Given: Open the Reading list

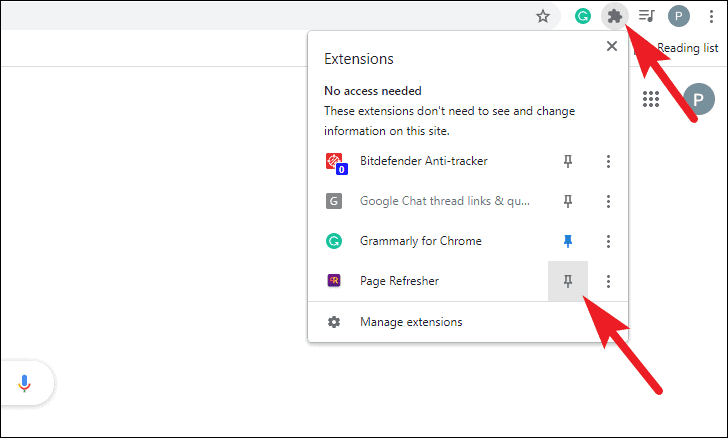Looking at the screenshot, I should coord(687,48).
